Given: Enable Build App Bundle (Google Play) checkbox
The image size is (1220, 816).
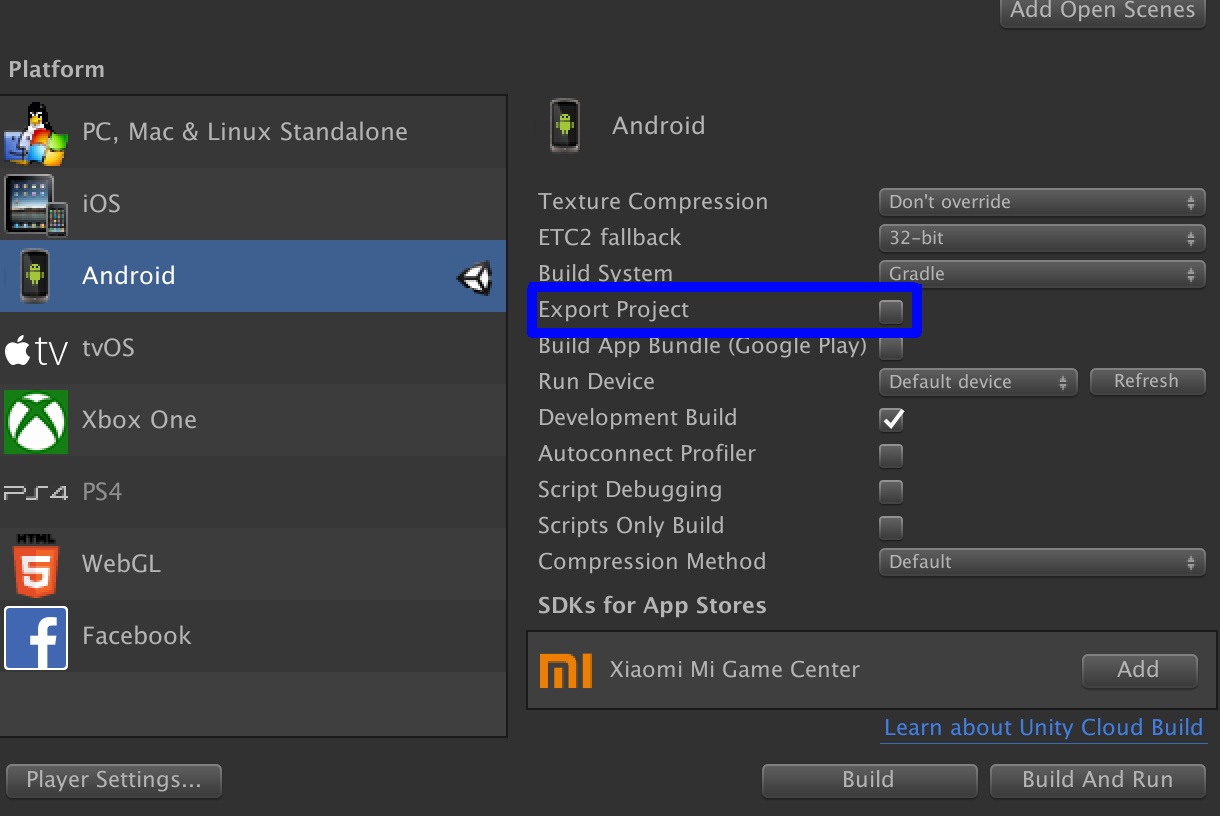Looking at the screenshot, I should pyautogui.click(x=891, y=348).
